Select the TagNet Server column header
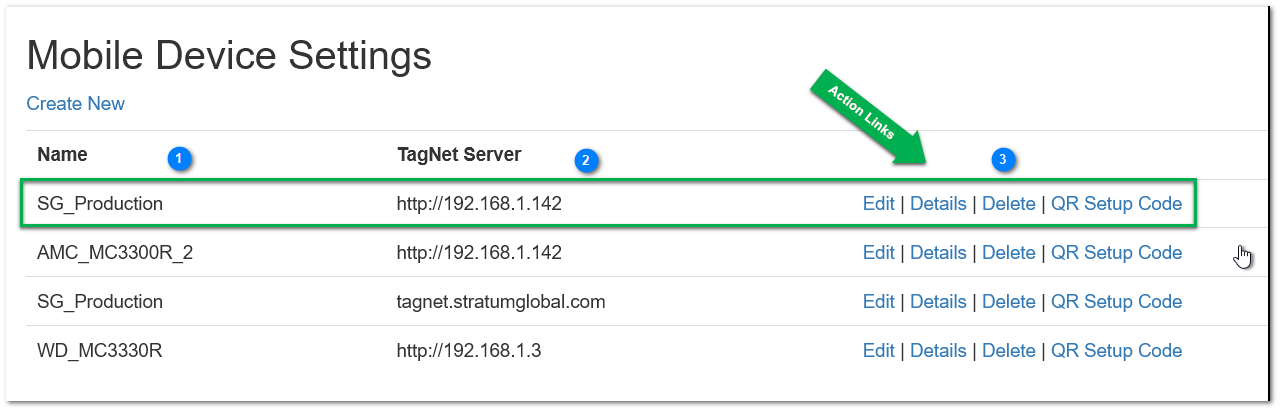This screenshot has height=411, width=1280. [459, 155]
